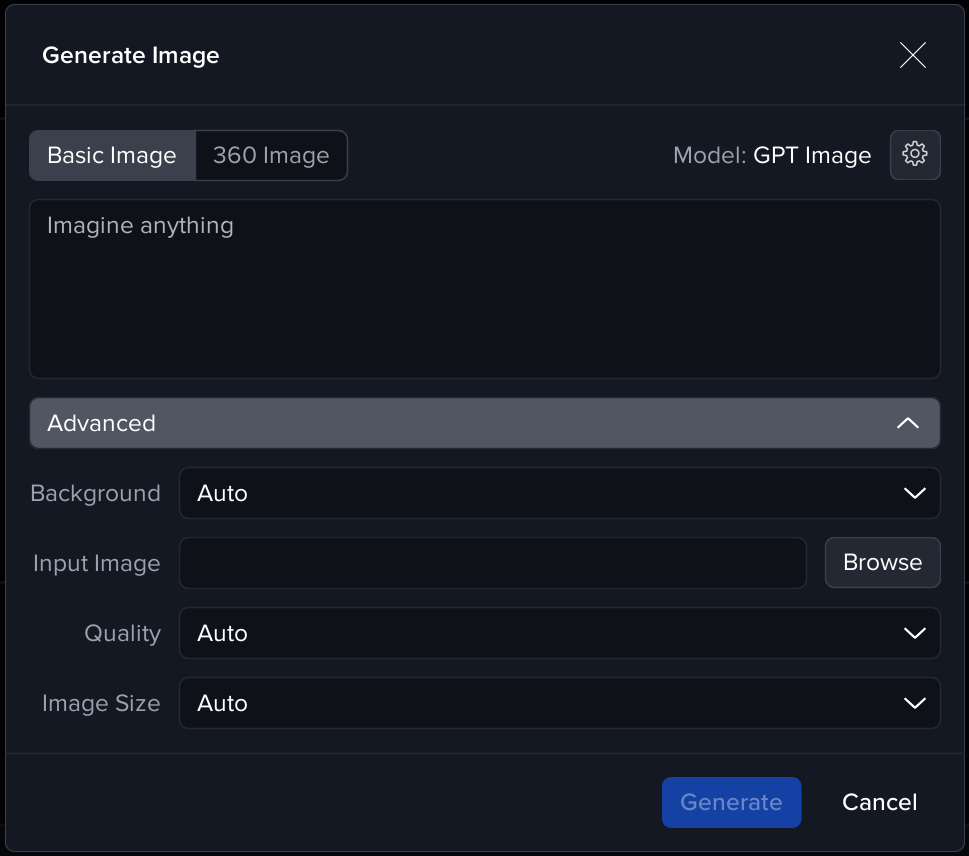The height and width of the screenshot is (856, 969).
Task: Click the Advanced section collapse chevron
Action: [x=907, y=423]
